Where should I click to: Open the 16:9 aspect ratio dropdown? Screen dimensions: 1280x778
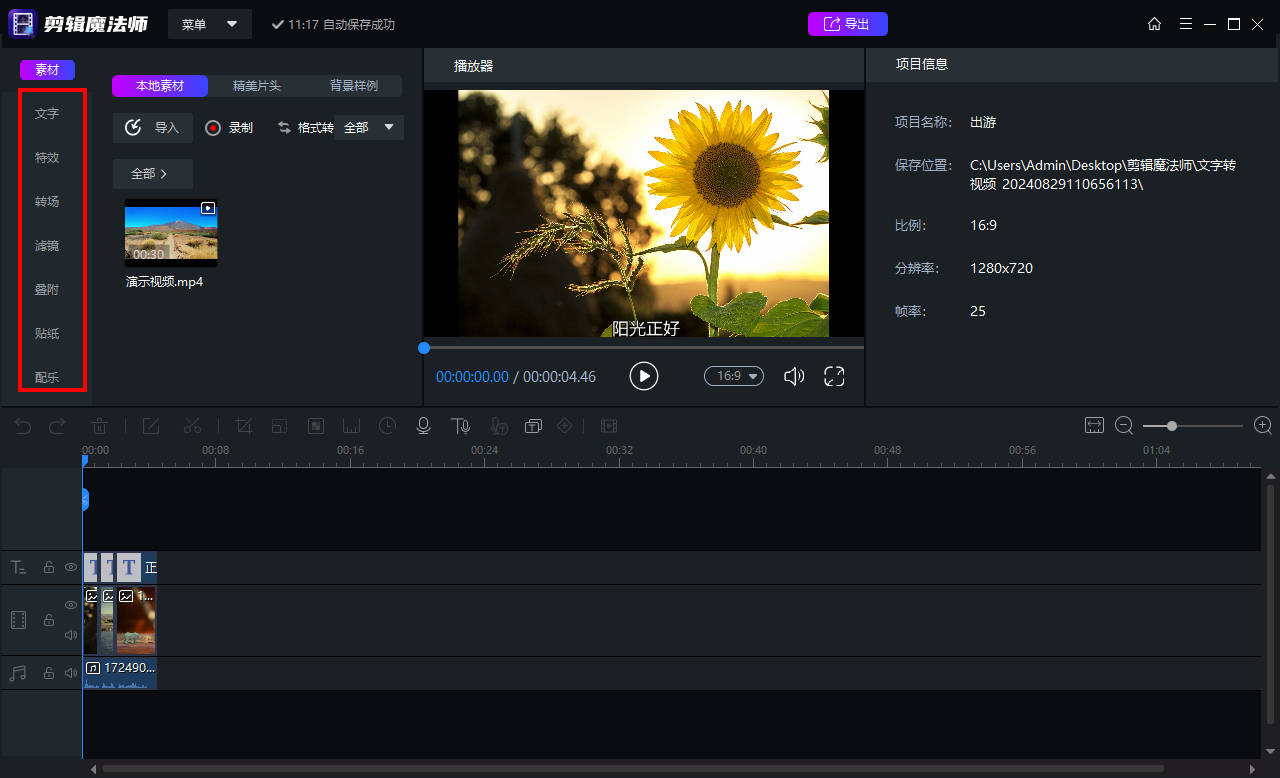click(734, 376)
